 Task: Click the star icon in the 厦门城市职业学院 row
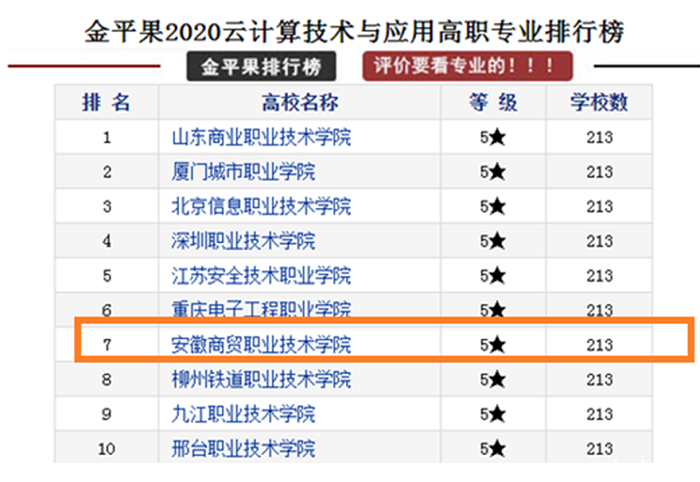pyautogui.click(x=498, y=172)
